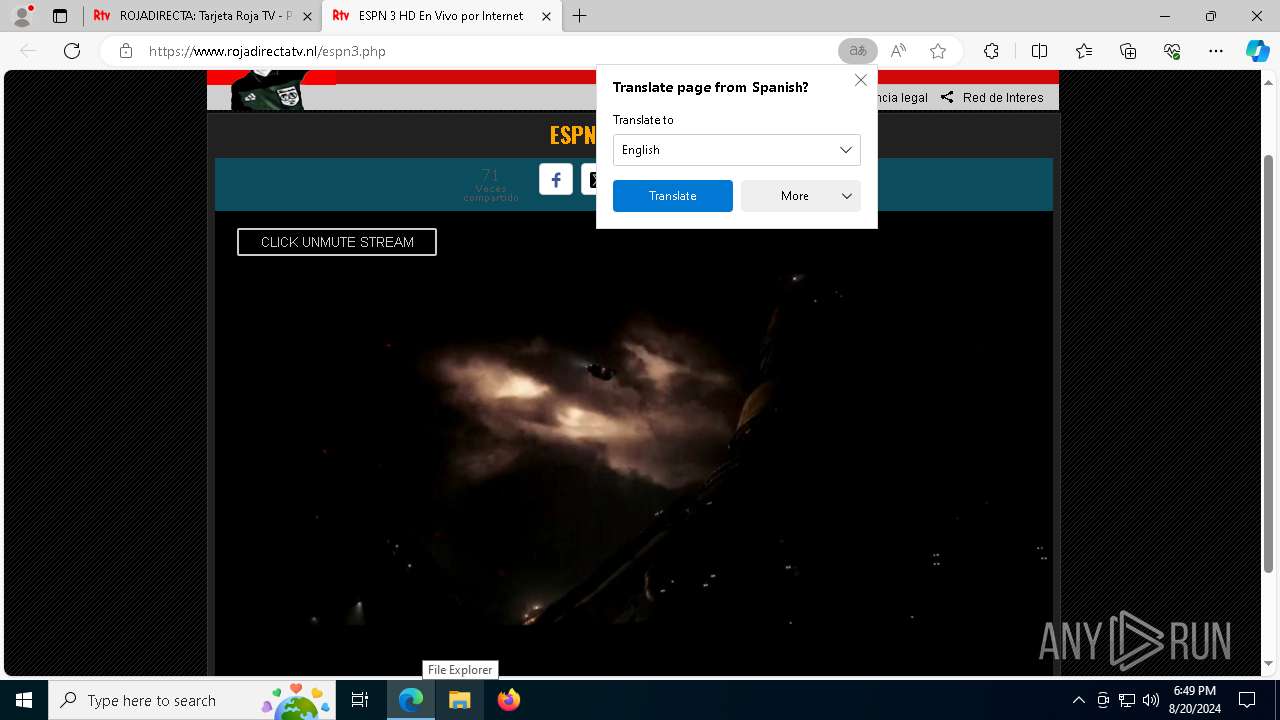Click the Microsoft Edge taskbar icon

coord(411,700)
